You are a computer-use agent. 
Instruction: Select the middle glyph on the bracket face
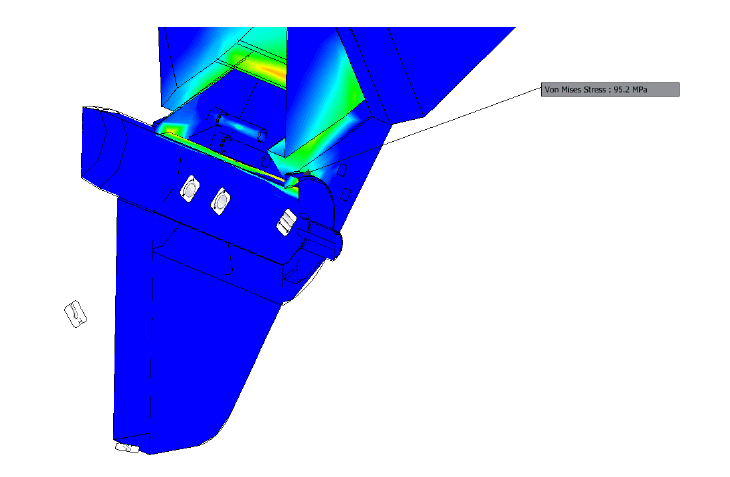click(219, 202)
